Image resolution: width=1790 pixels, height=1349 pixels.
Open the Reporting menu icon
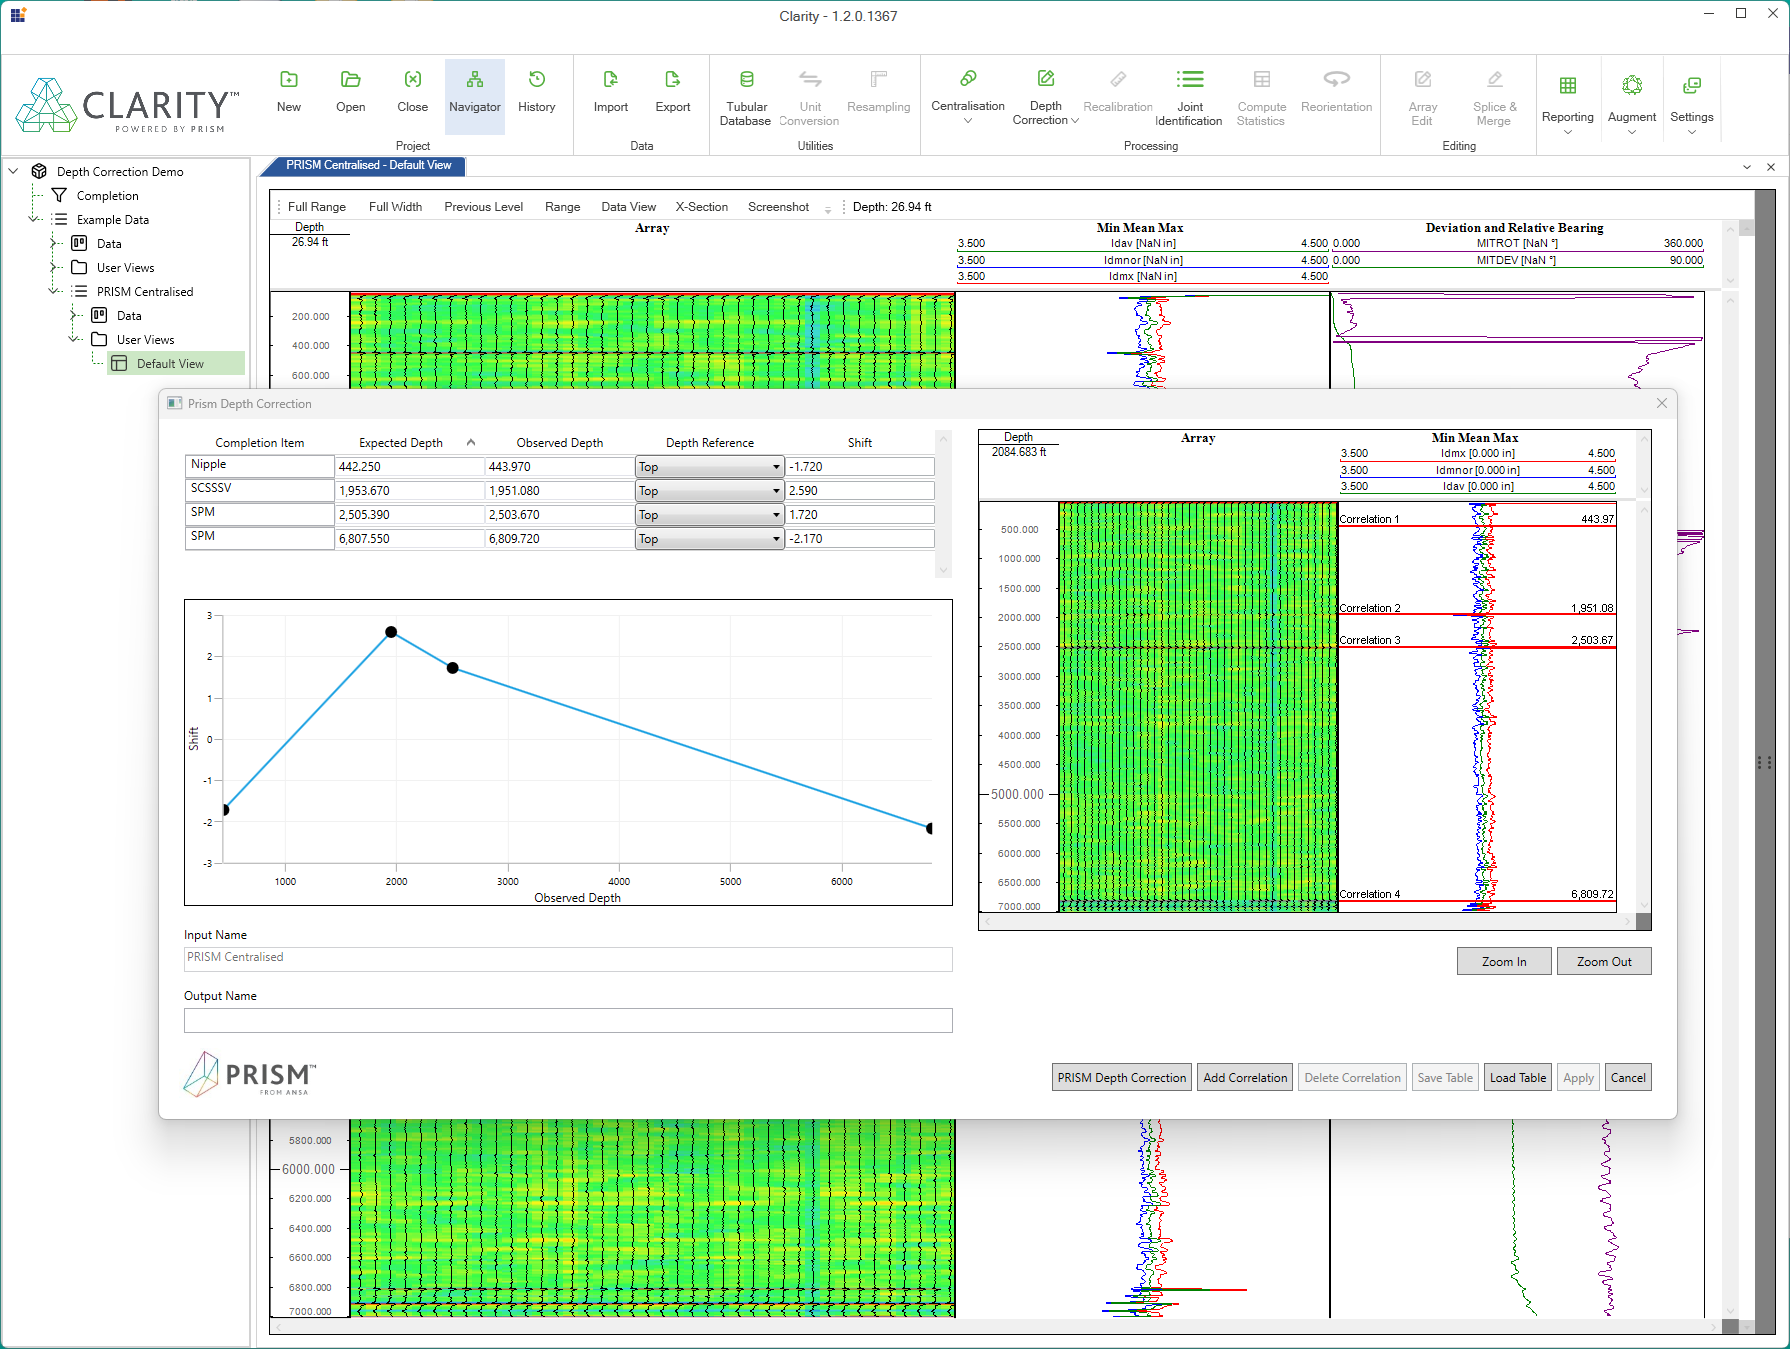coord(1567,103)
